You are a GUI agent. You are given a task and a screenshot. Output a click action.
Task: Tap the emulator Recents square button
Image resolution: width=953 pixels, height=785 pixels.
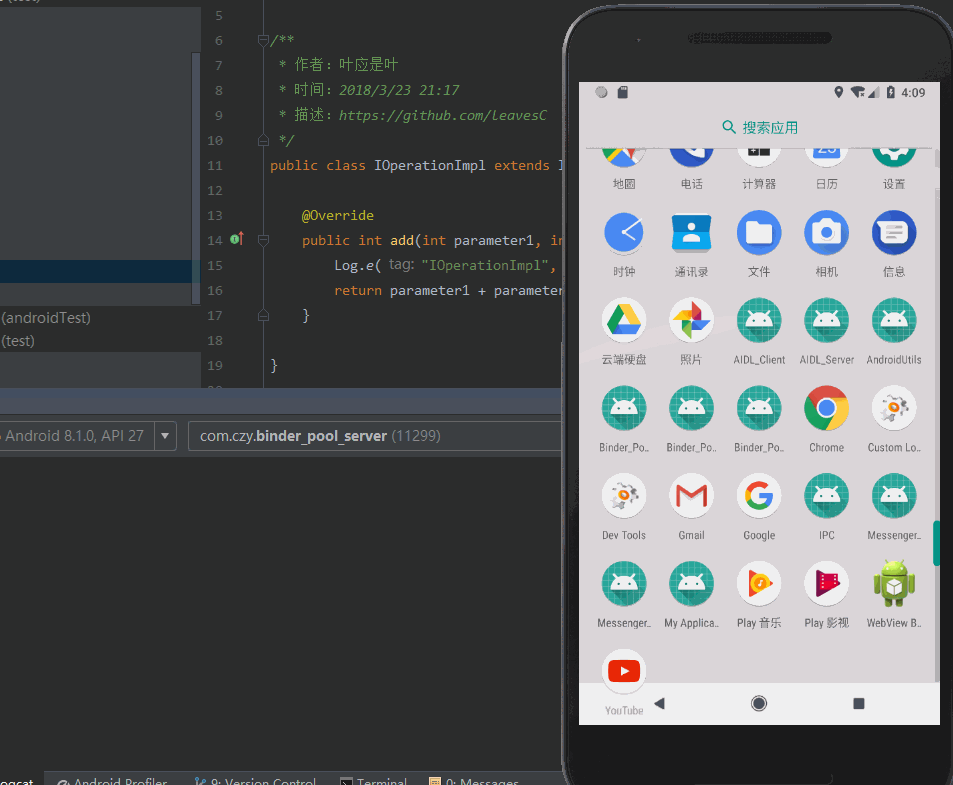coord(858,704)
